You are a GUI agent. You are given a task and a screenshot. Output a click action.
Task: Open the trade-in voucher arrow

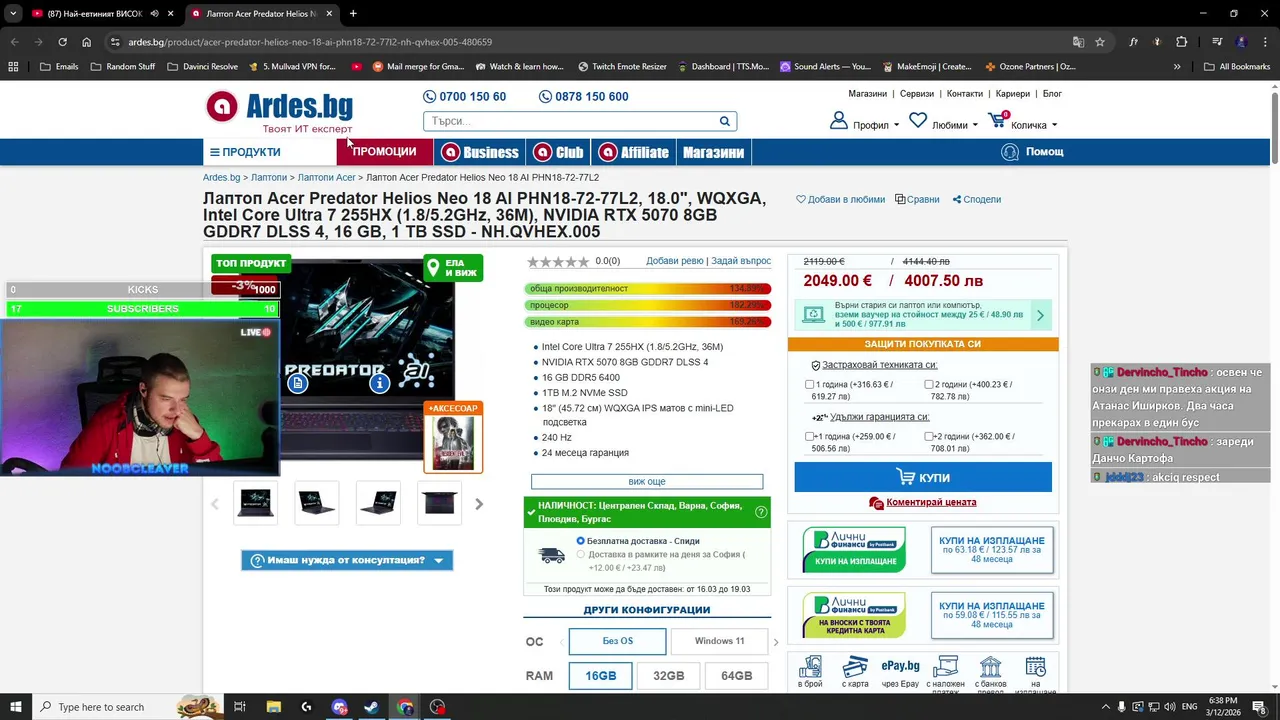(1040, 315)
